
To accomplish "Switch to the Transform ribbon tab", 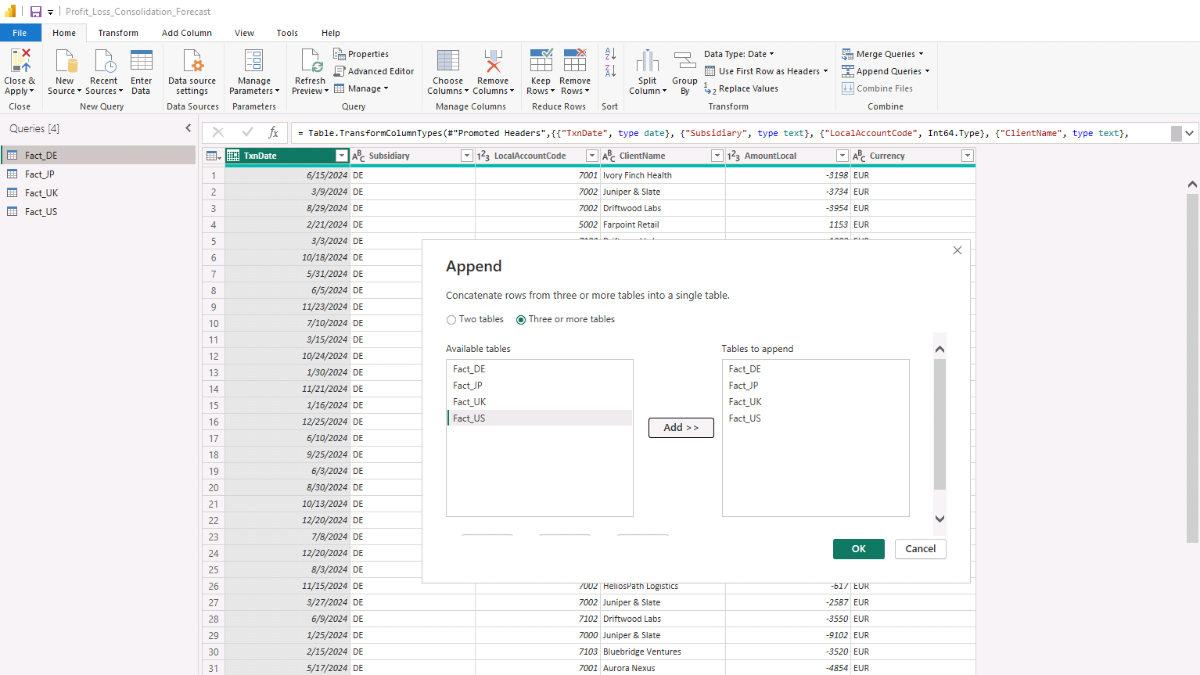I will coord(118,33).
